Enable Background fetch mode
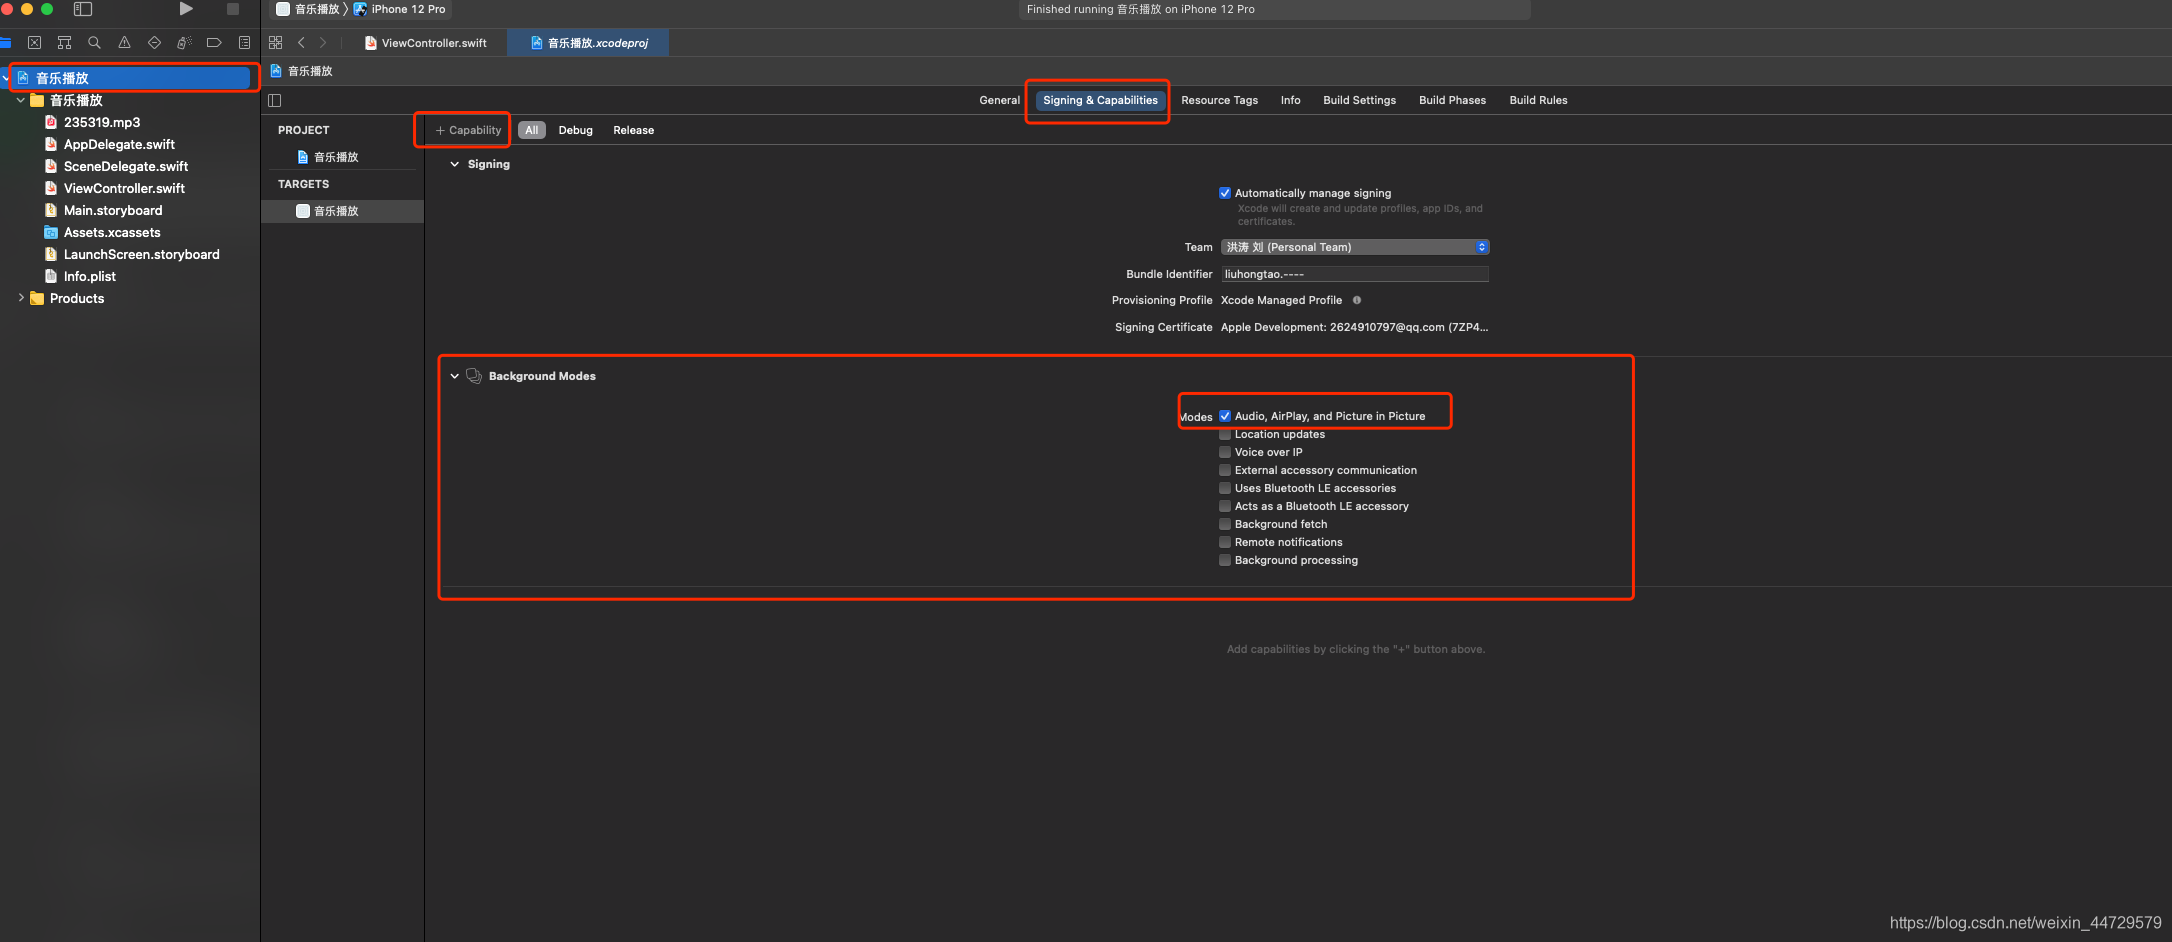The height and width of the screenshot is (942, 2172). (1224, 524)
